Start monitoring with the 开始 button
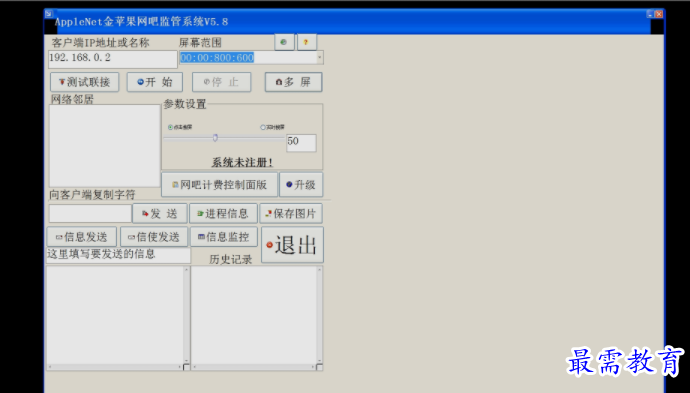 pos(155,82)
